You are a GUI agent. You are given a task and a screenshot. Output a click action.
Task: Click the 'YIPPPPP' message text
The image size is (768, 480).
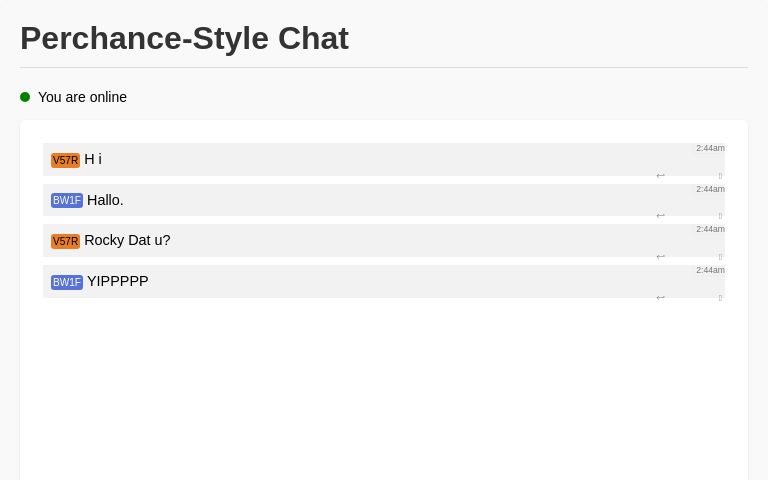[117, 281]
